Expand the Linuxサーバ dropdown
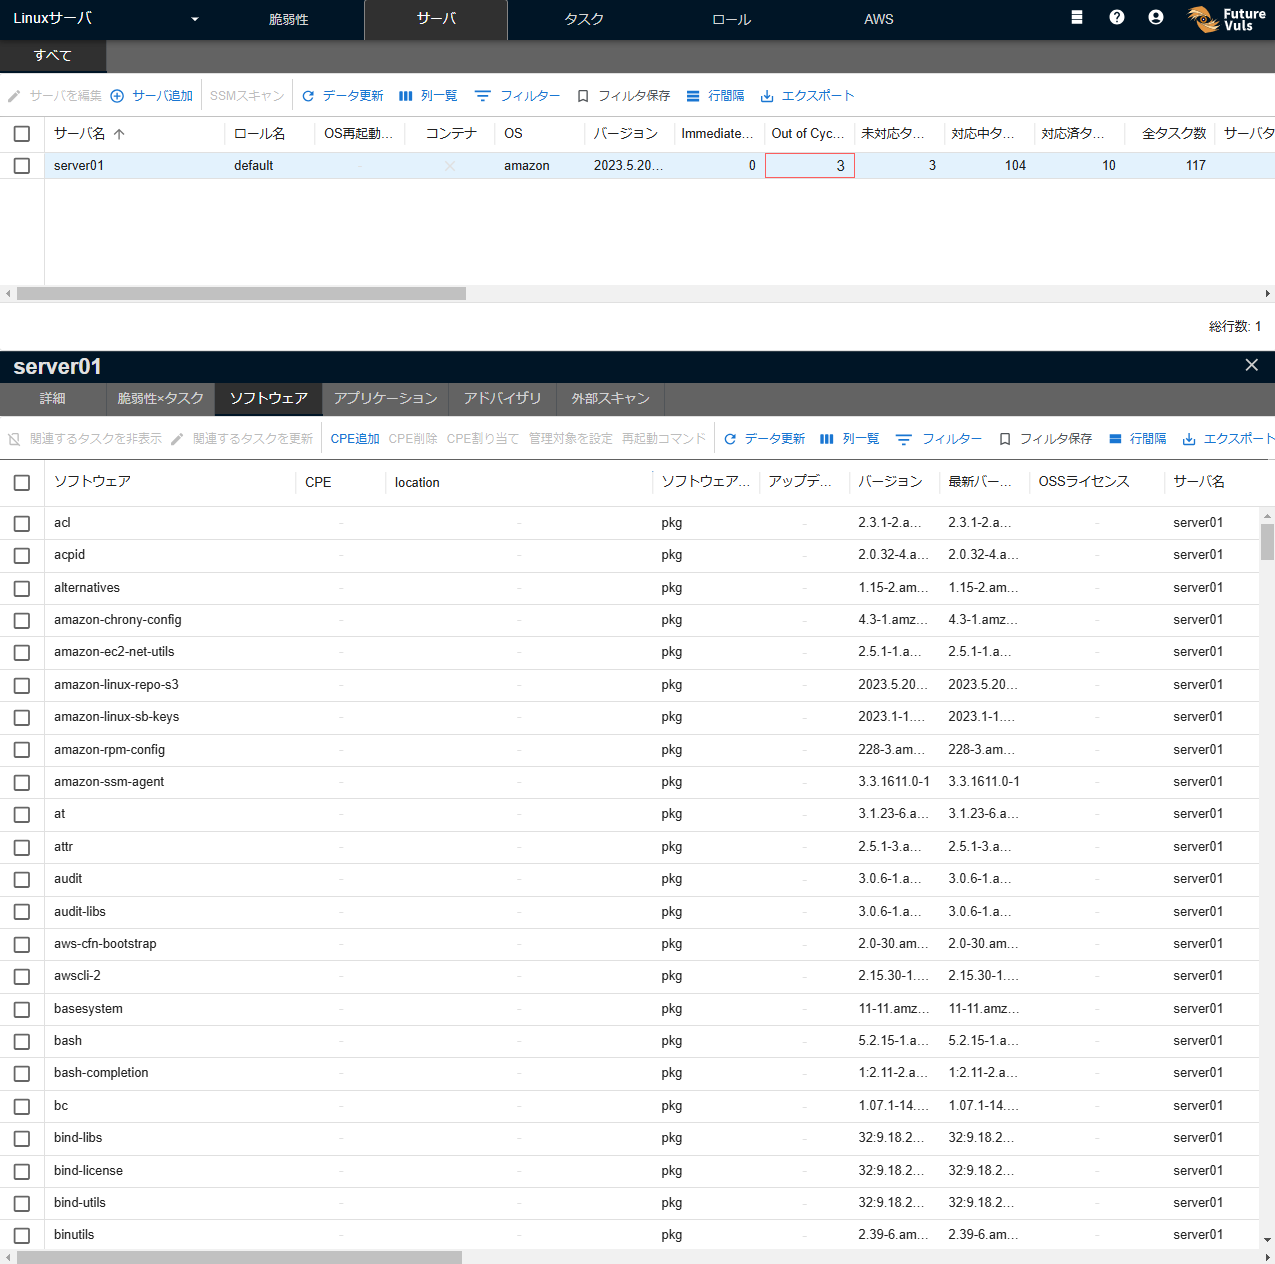Screen dimensions: 1275x1264 [x=194, y=19]
